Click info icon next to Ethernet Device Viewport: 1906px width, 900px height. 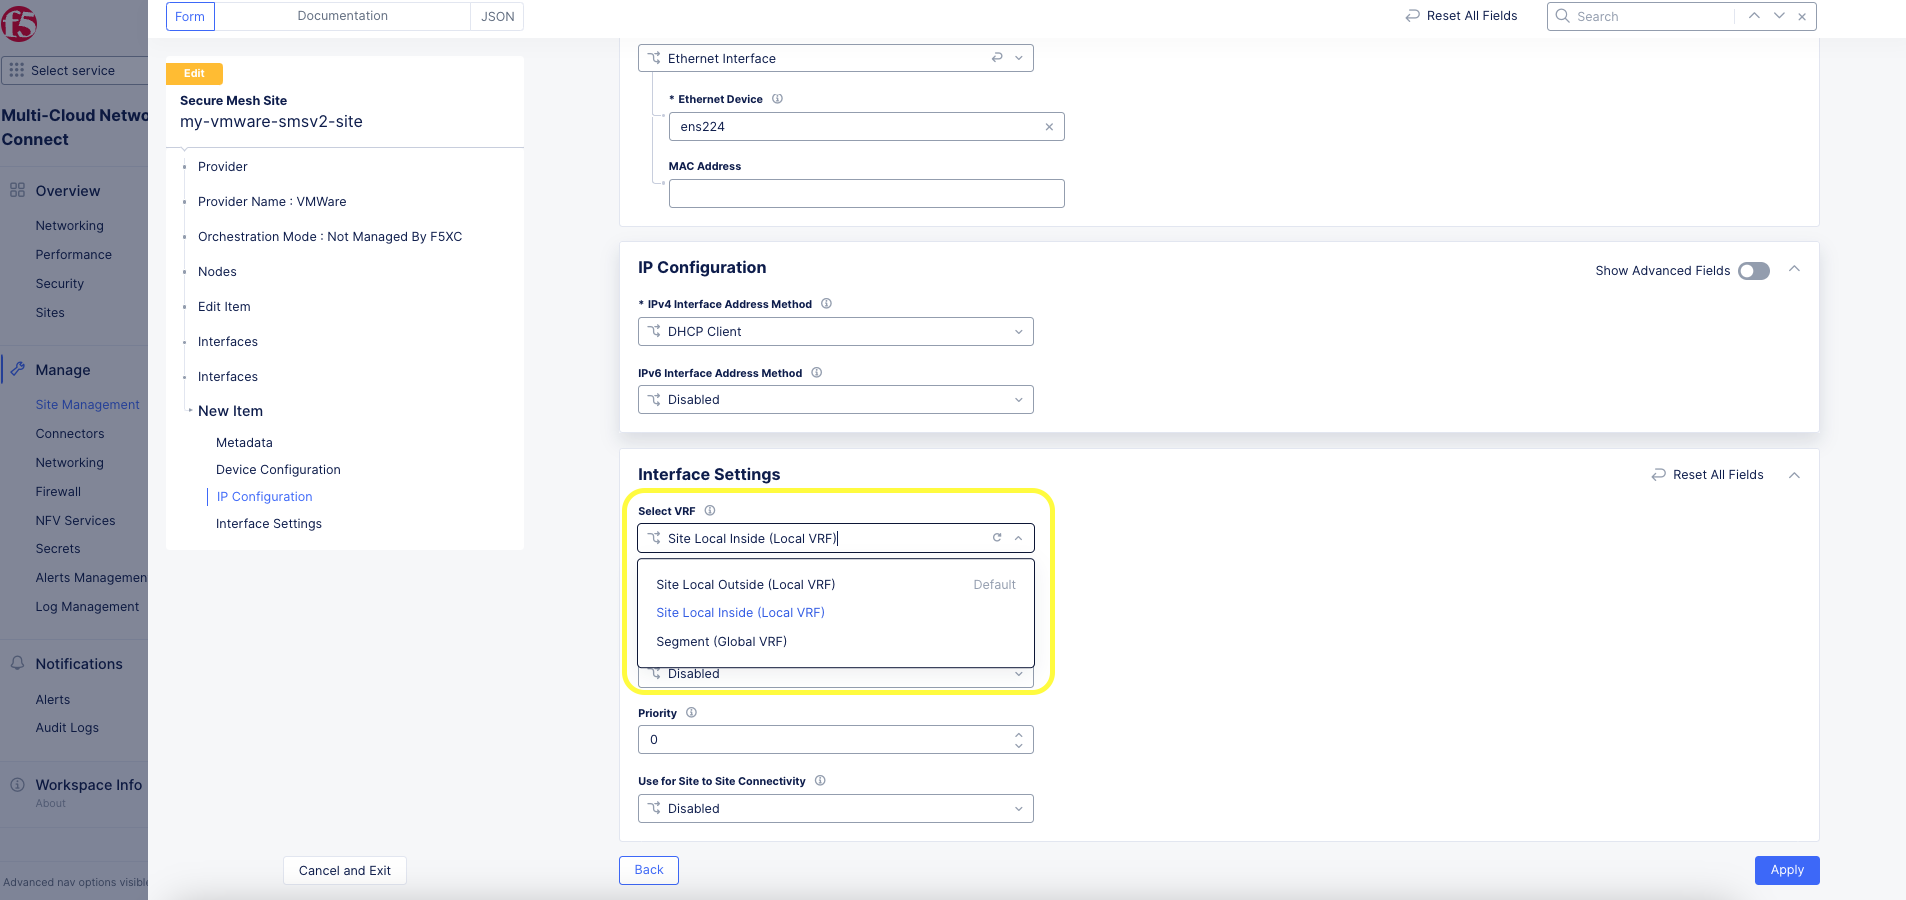pos(777,99)
